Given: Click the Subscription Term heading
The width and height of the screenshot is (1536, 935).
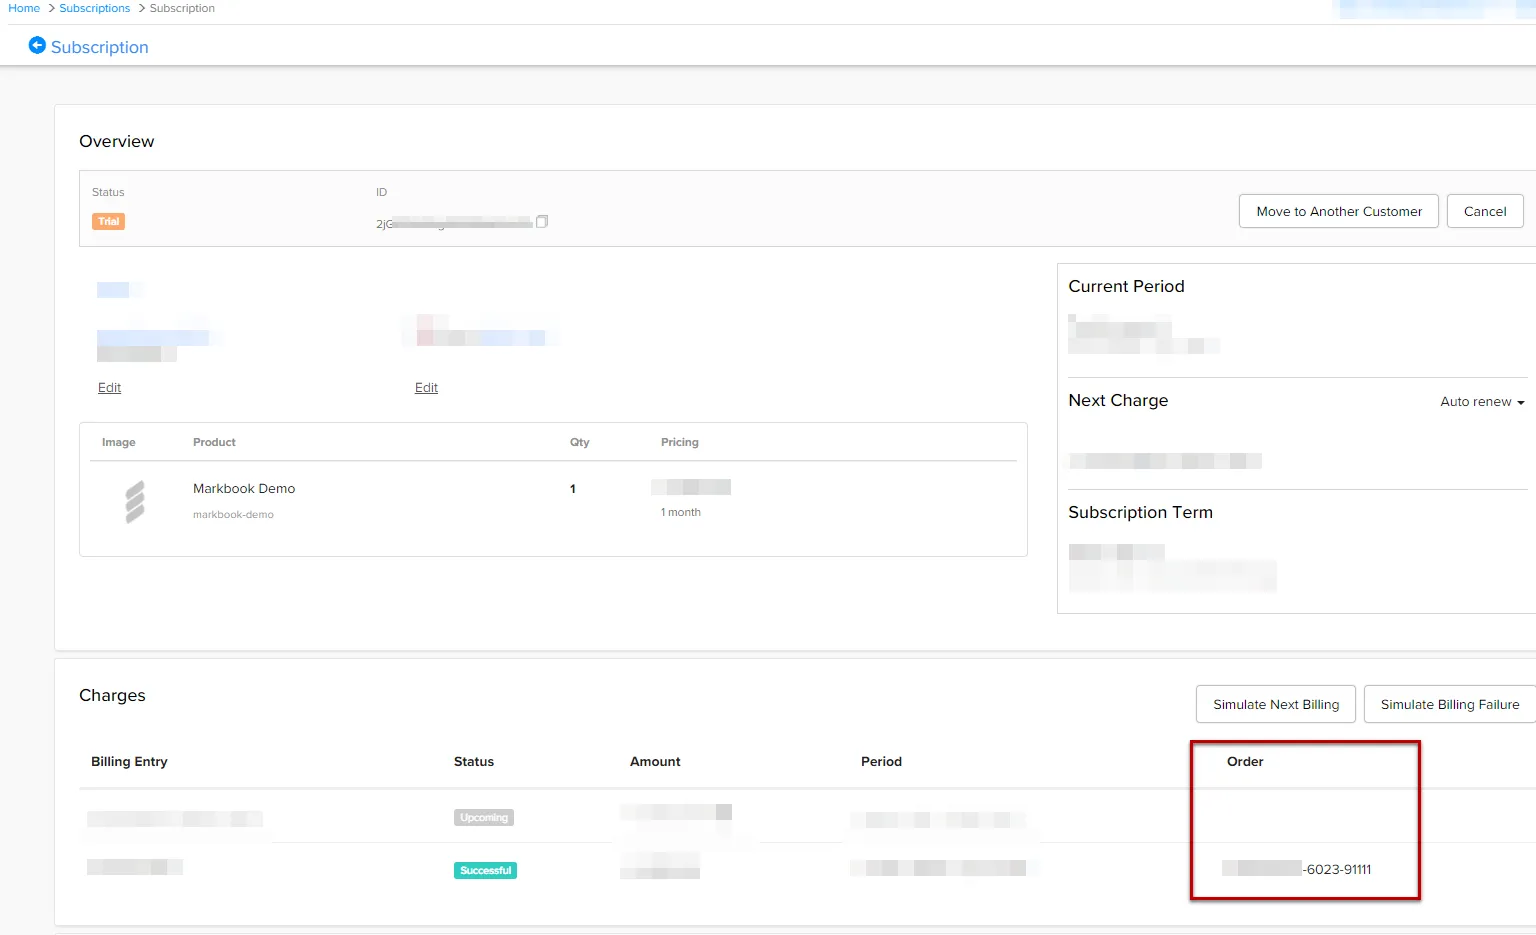Looking at the screenshot, I should [1140, 512].
